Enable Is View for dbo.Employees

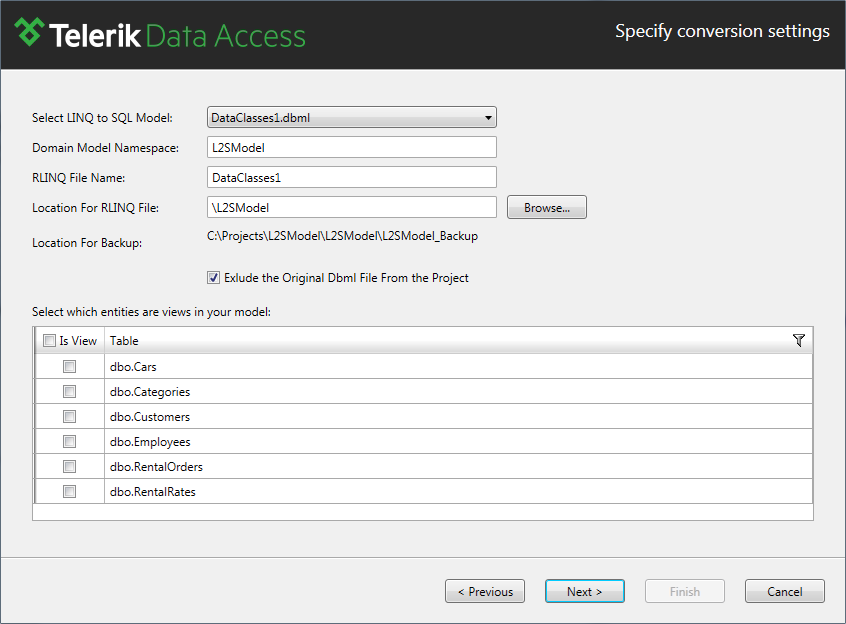[69, 442]
